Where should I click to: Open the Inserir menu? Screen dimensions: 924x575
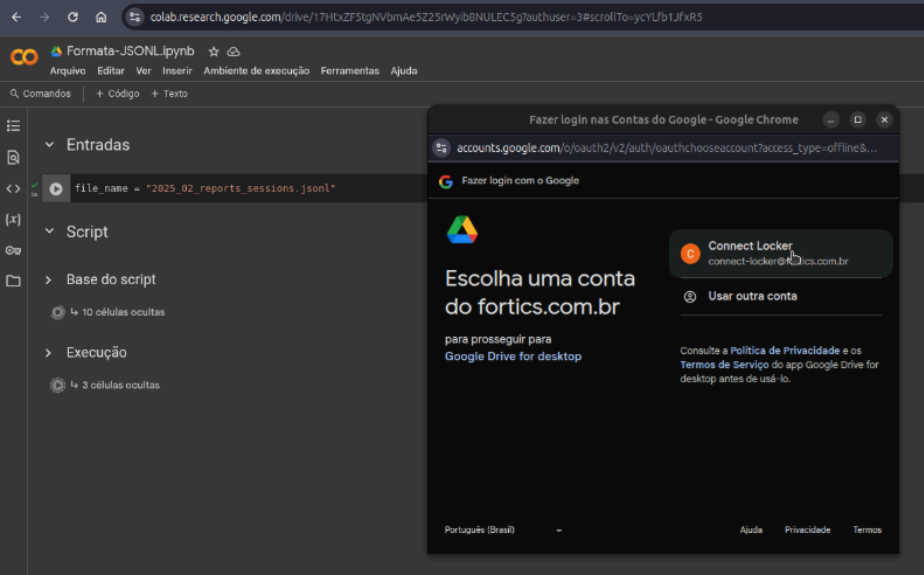coord(177,71)
